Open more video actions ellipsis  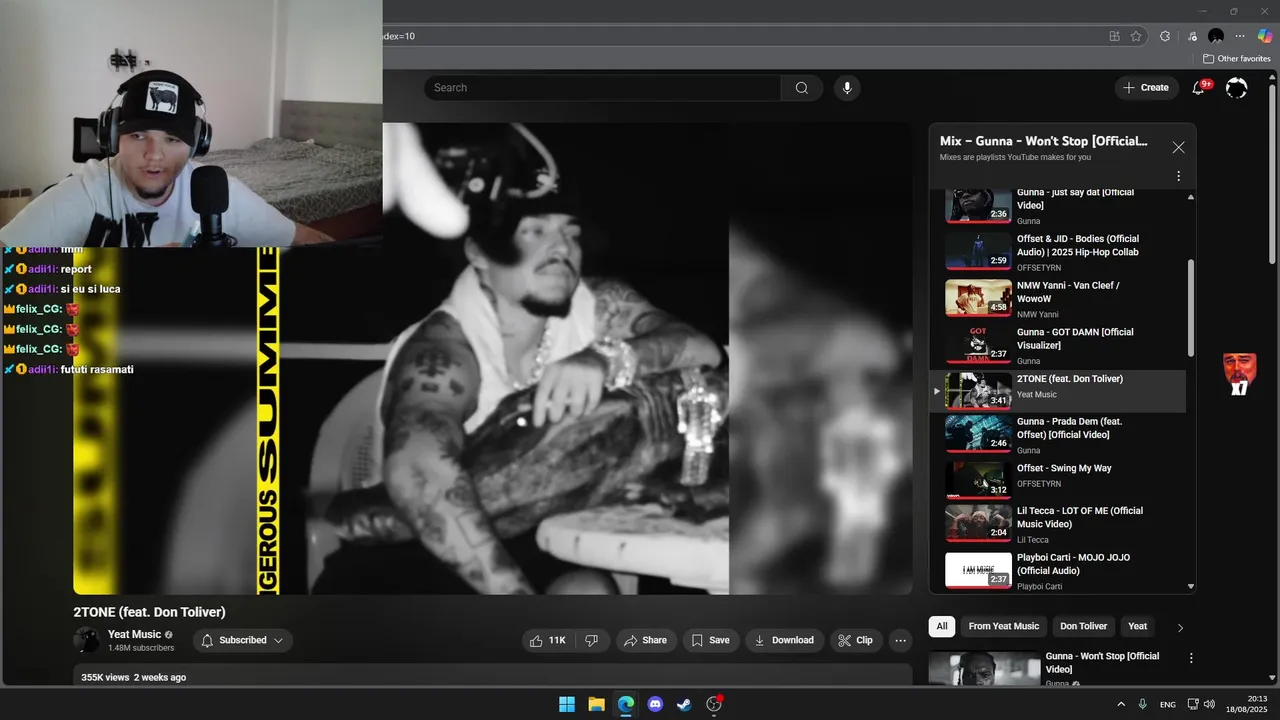pyautogui.click(x=901, y=640)
